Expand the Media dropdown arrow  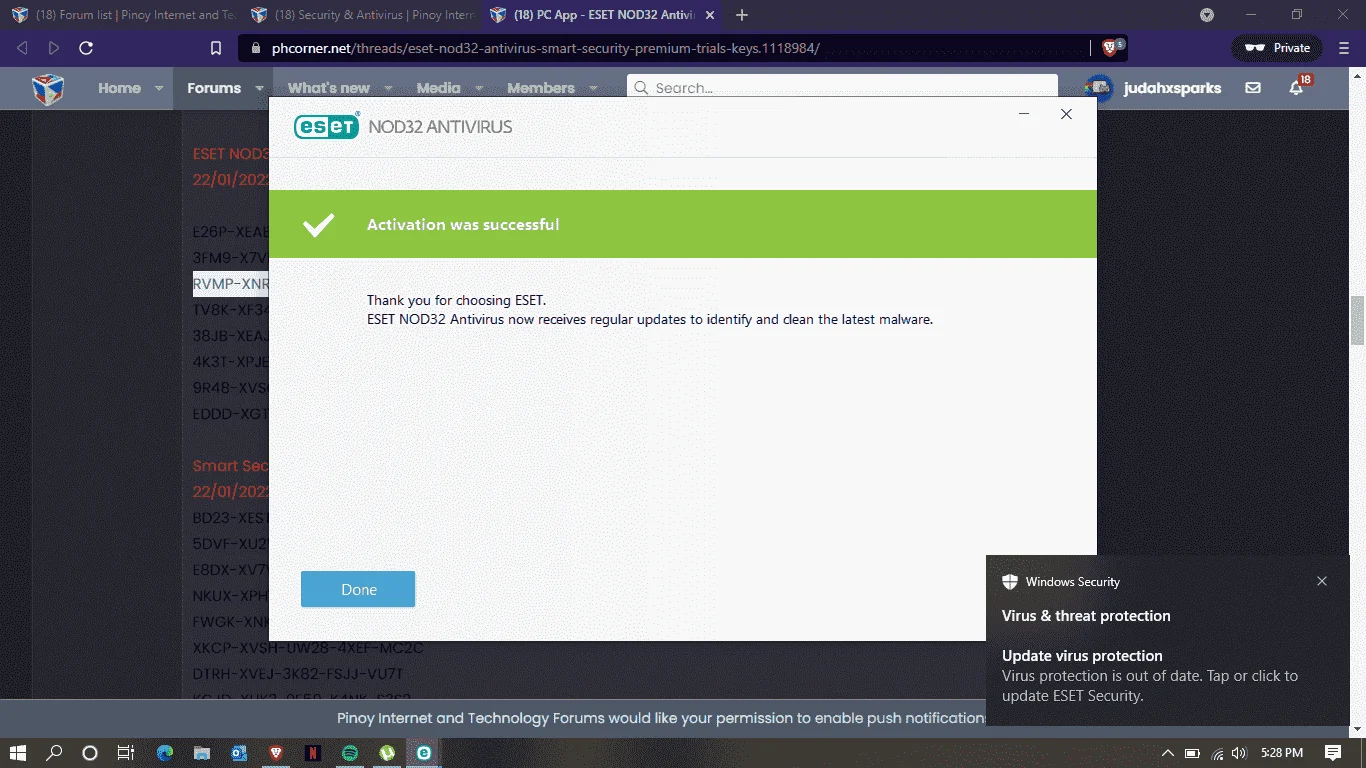[x=479, y=88]
